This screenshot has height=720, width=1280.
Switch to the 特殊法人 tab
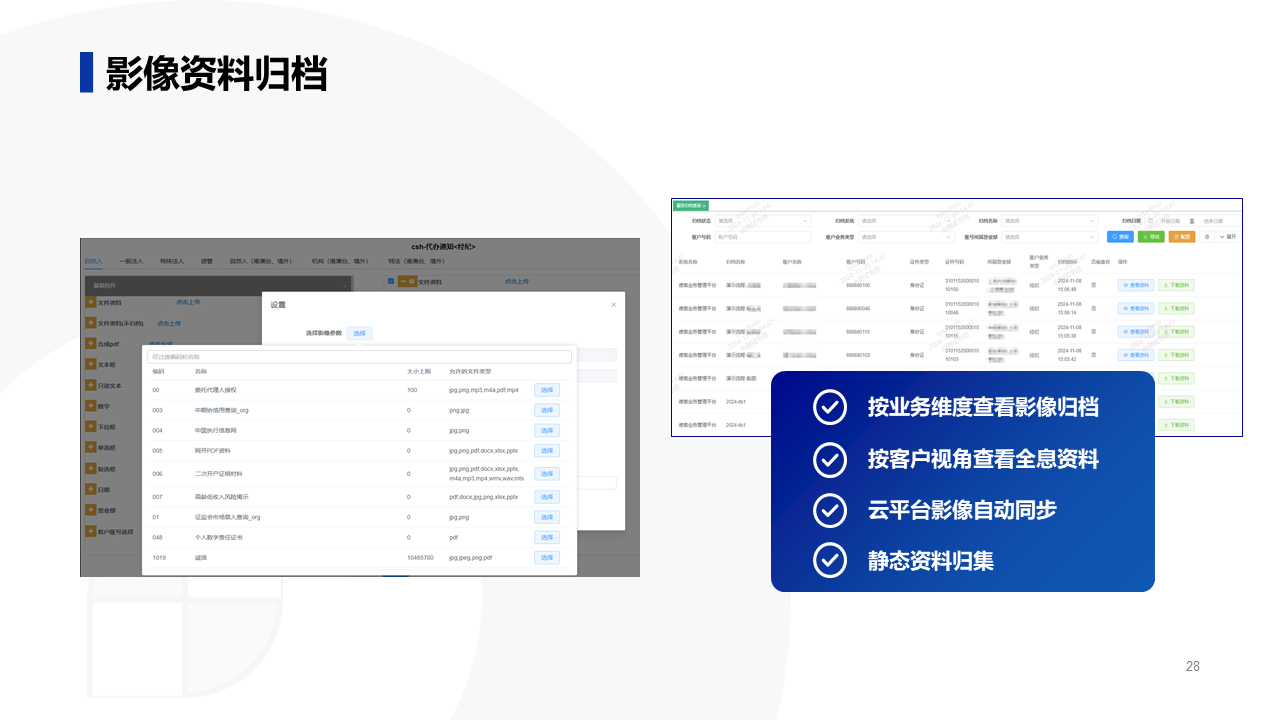coord(171,261)
